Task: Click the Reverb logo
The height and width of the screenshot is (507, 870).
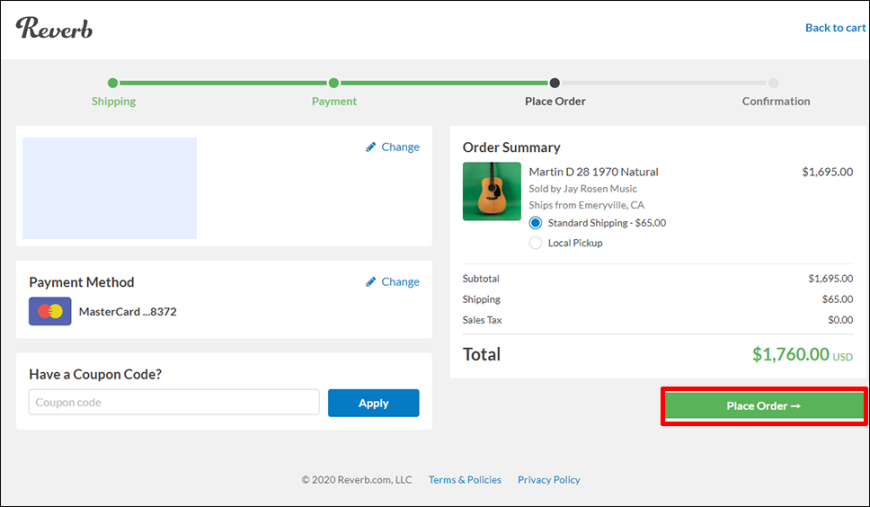Action: 54,28
